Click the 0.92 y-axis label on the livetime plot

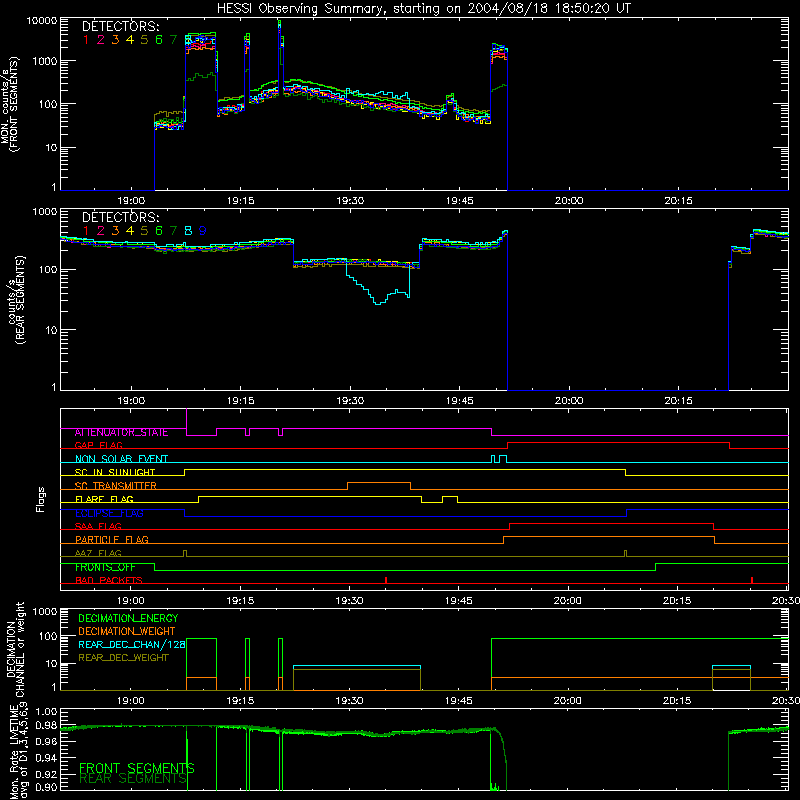pyautogui.click(x=46, y=773)
